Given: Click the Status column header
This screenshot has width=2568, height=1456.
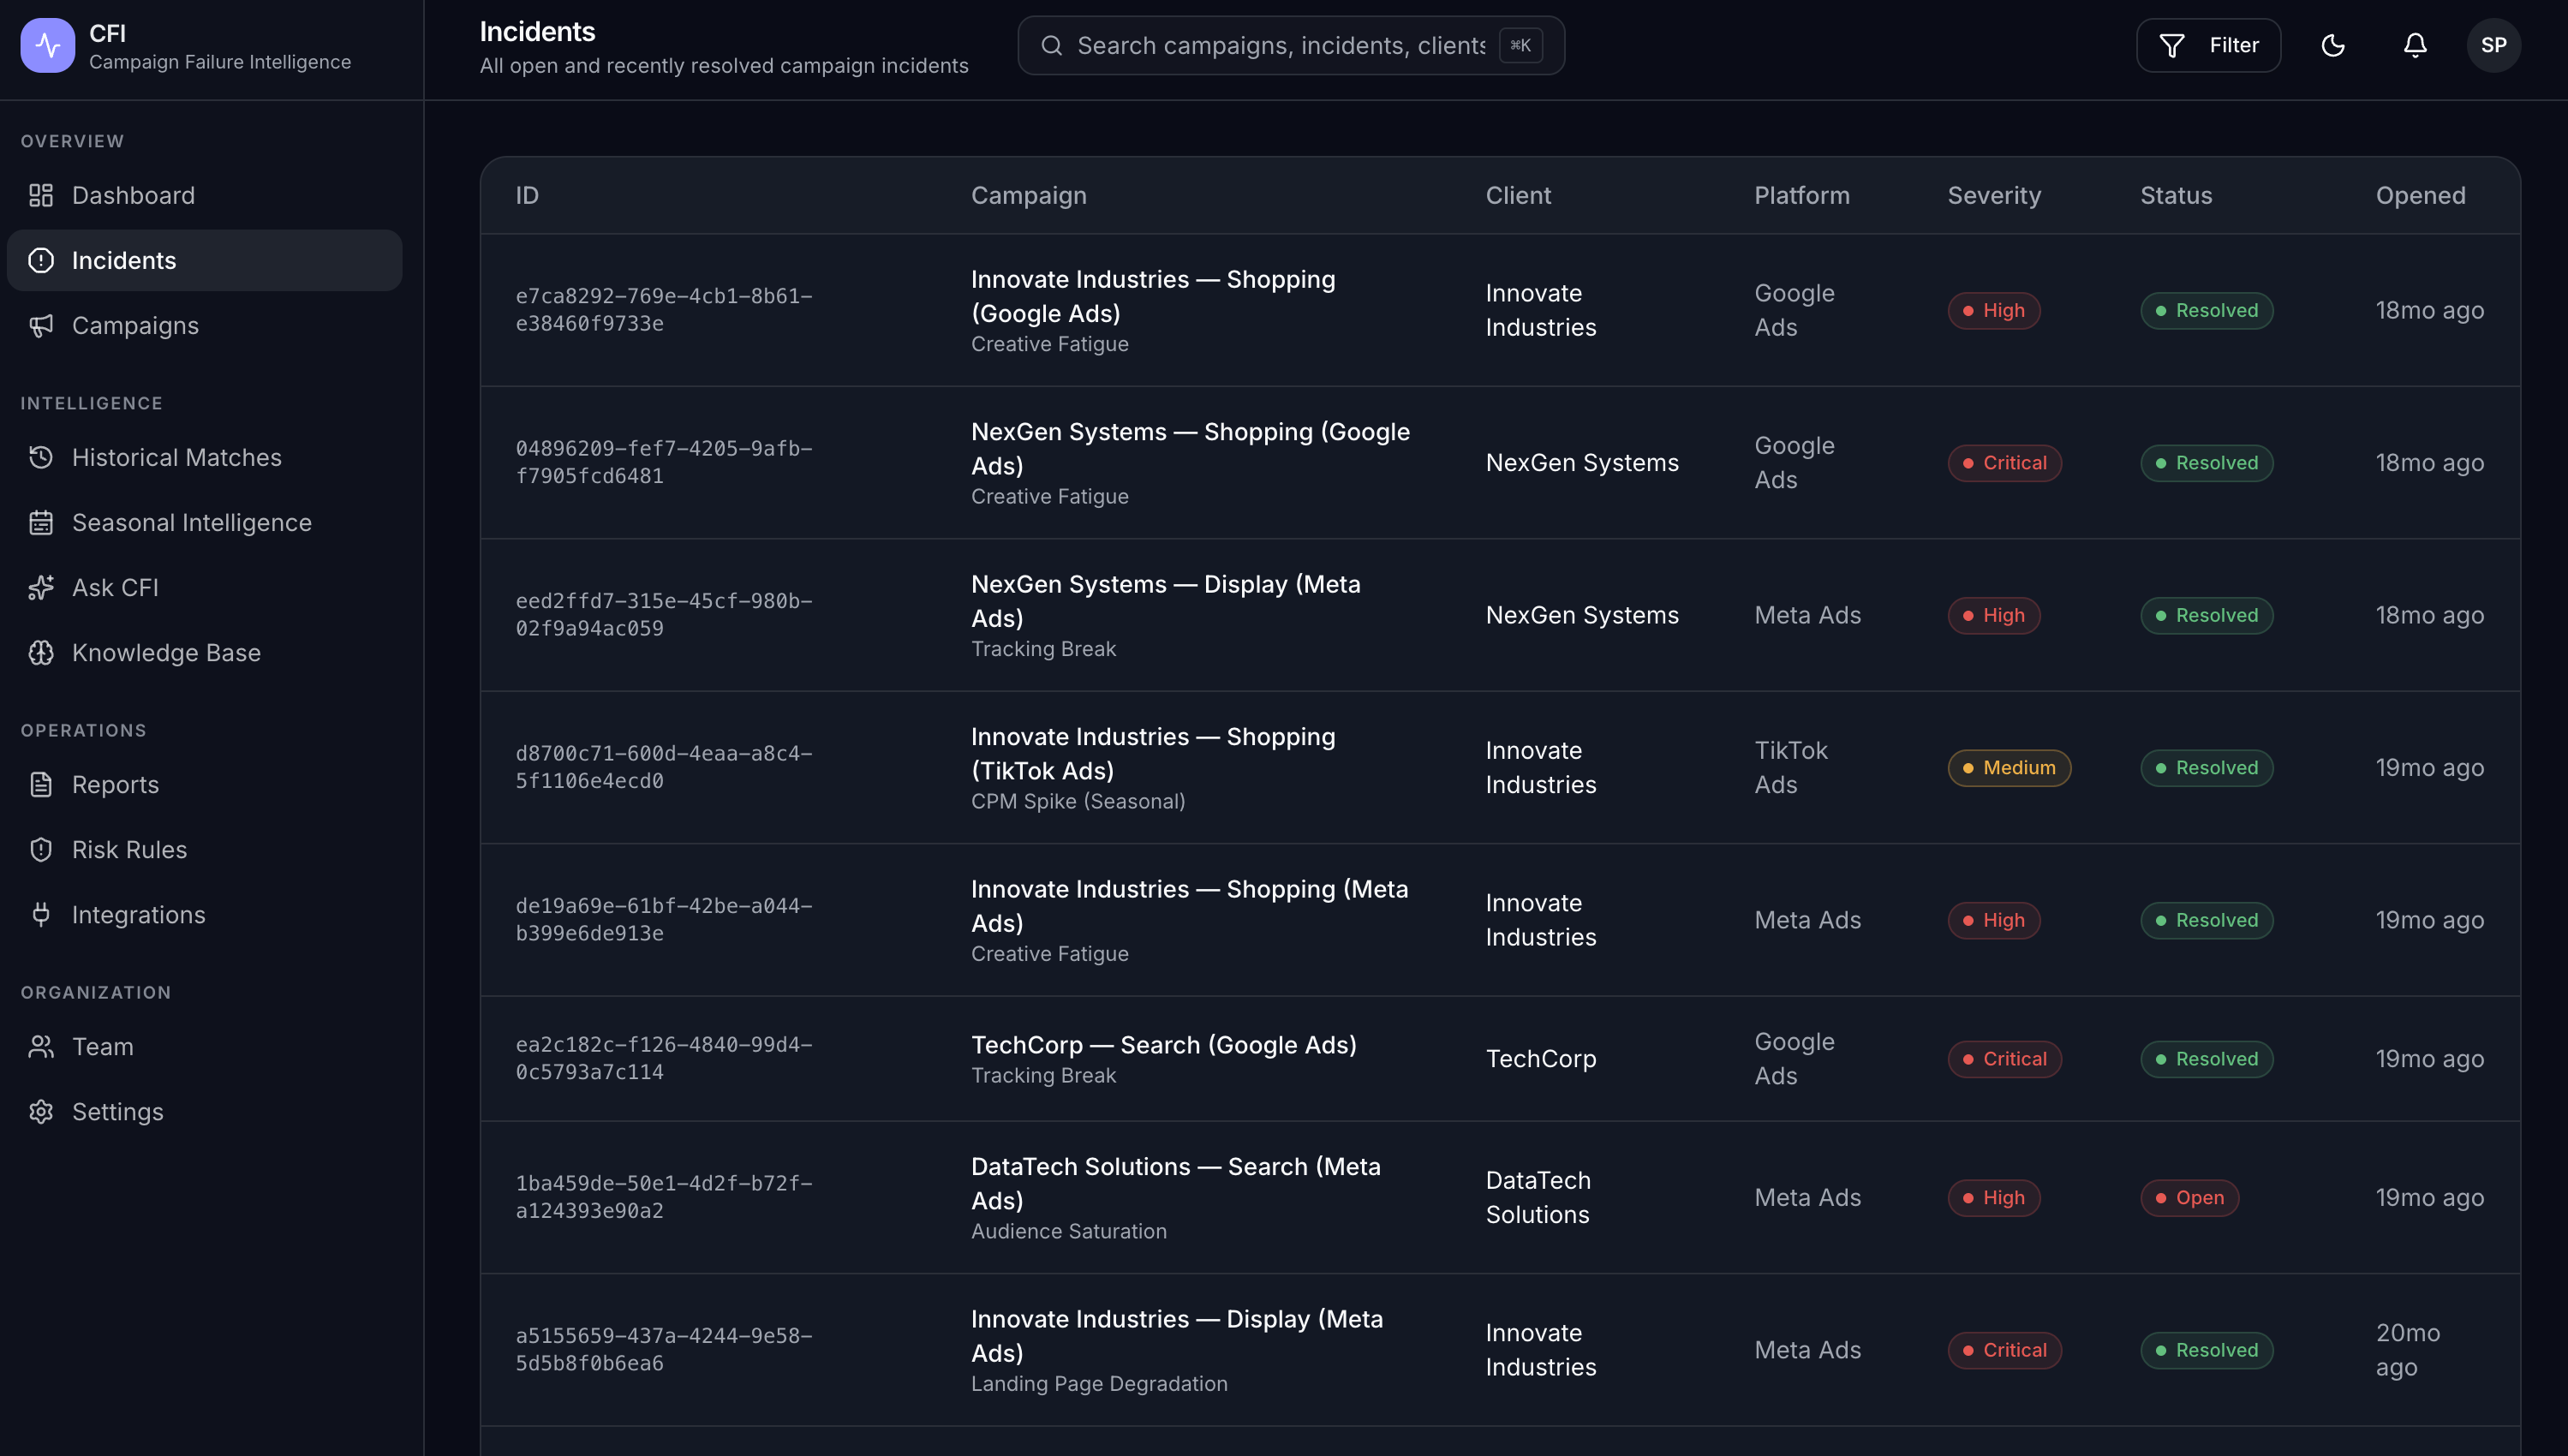Looking at the screenshot, I should [2175, 195].
